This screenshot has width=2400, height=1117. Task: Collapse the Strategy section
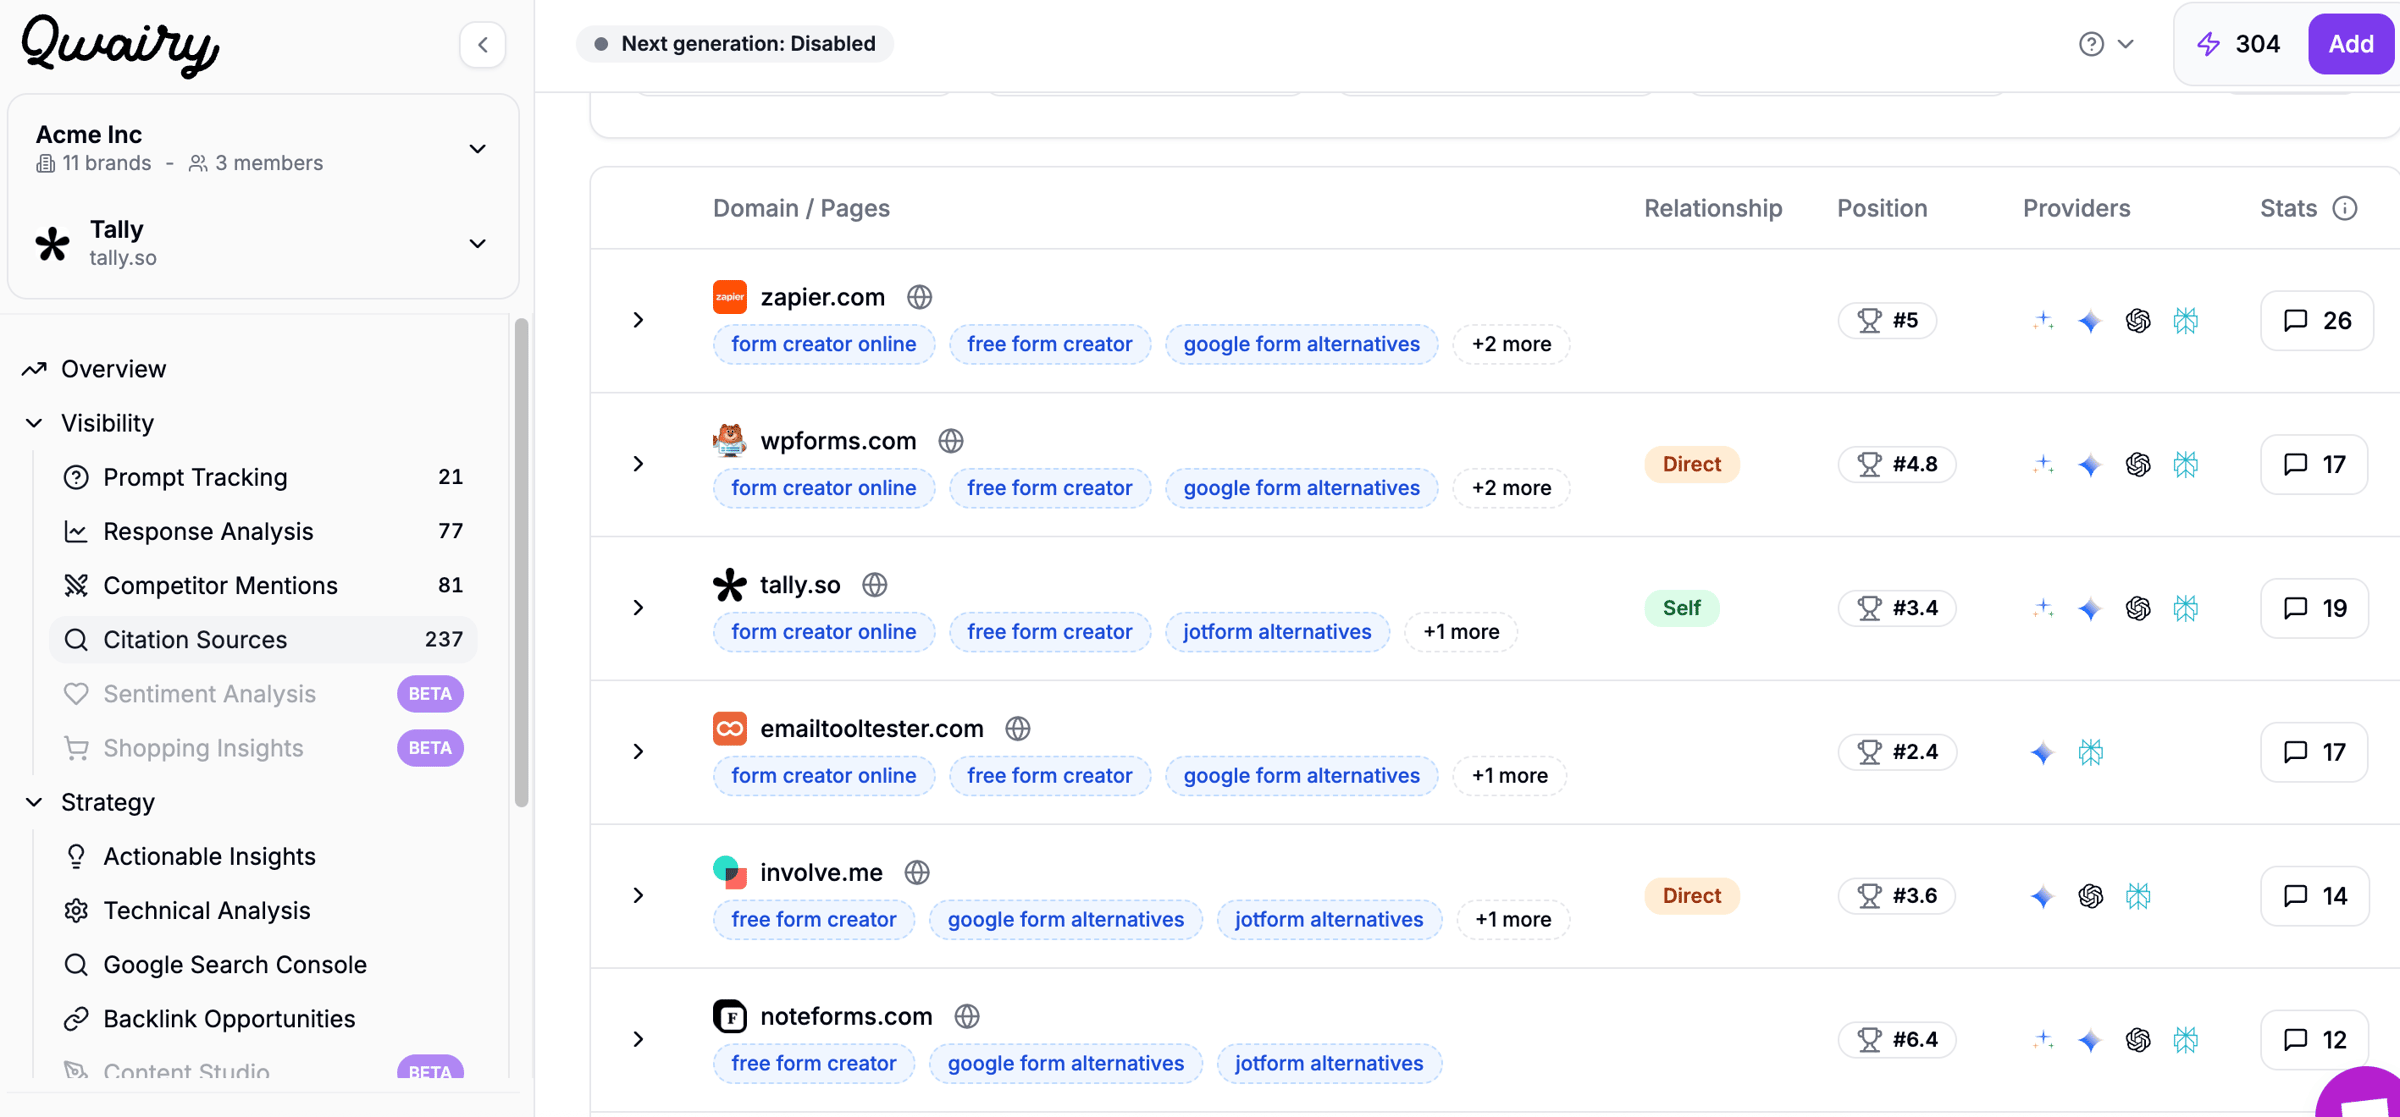pyautogui.click(x=34, y=802)
